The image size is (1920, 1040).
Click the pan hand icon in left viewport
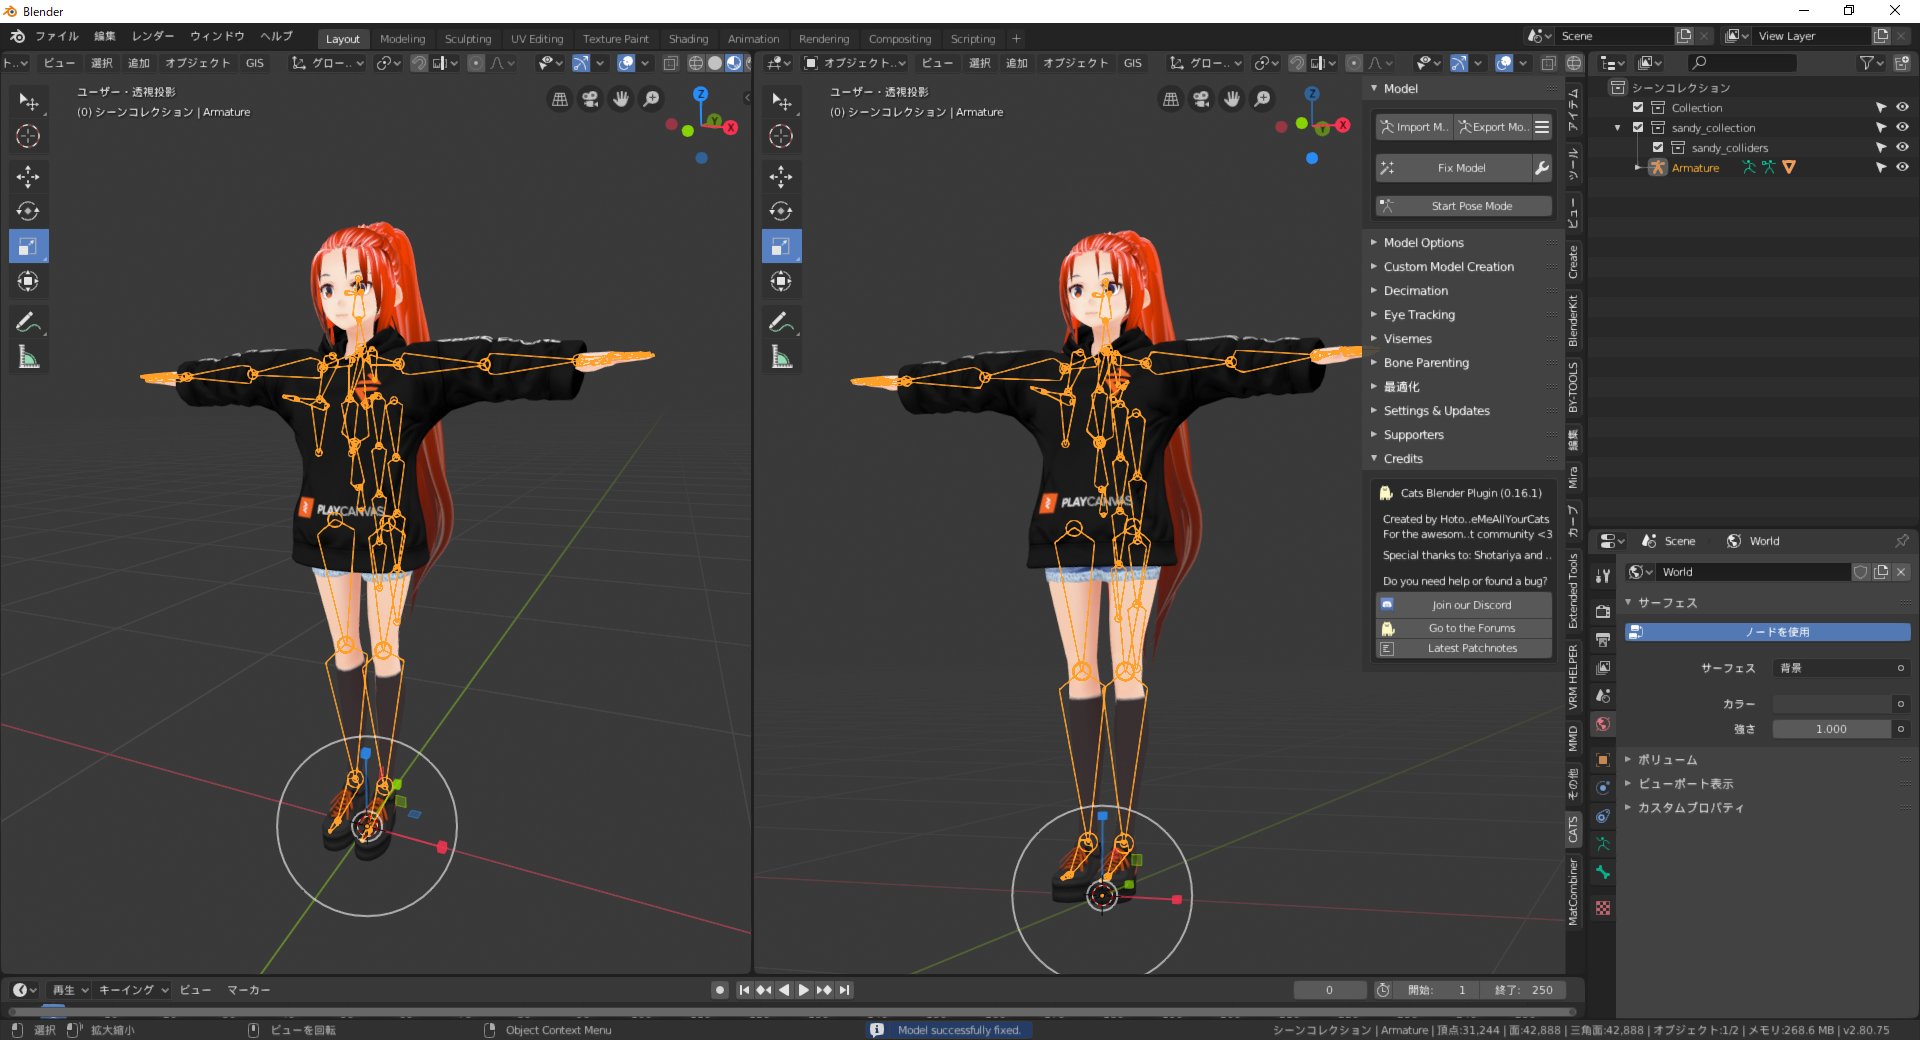tap(621, 99)
